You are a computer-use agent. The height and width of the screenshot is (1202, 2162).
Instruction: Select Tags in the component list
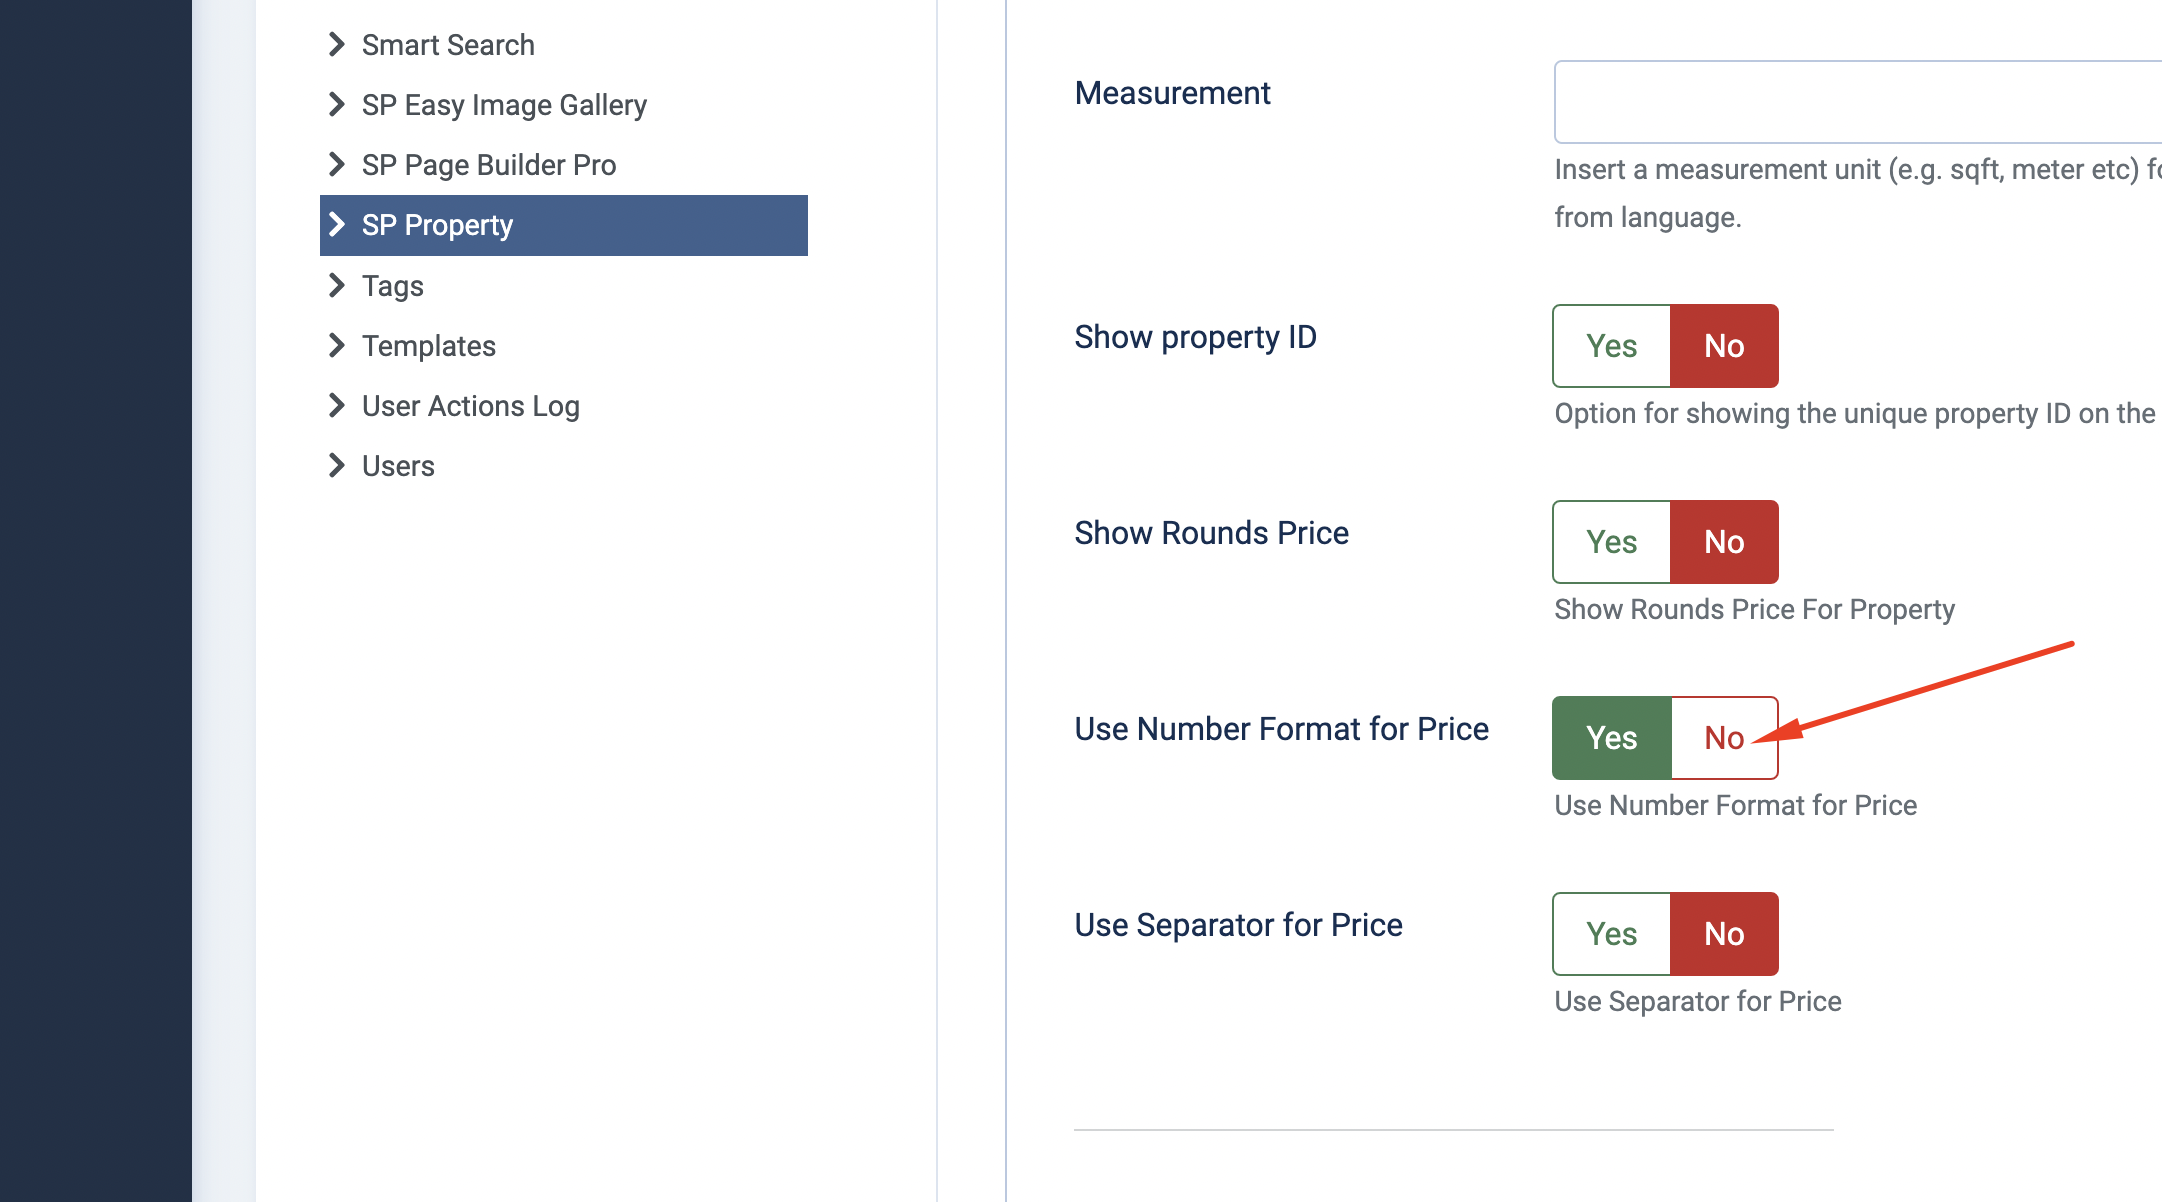(393, 286)
